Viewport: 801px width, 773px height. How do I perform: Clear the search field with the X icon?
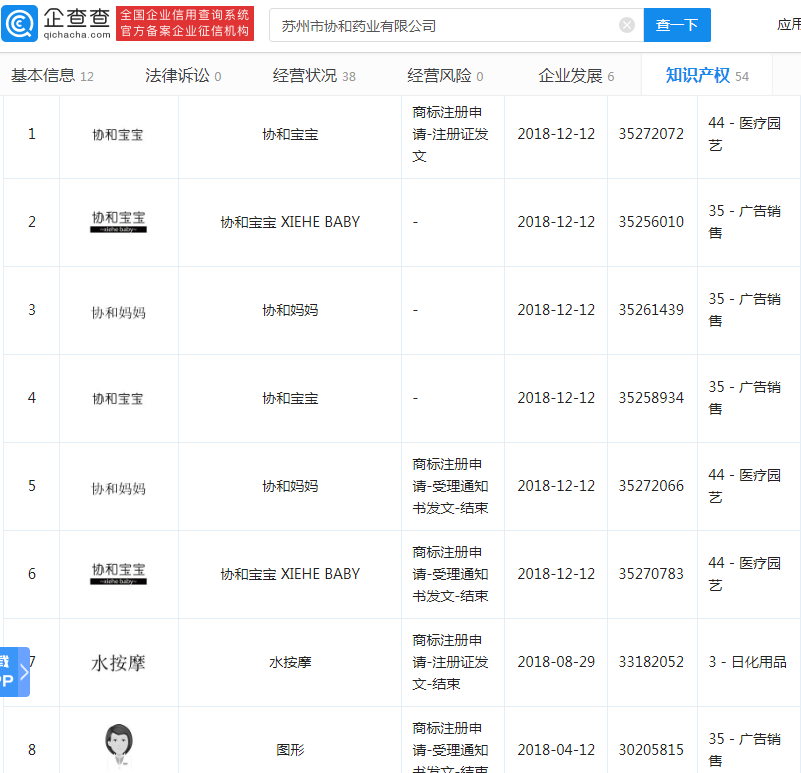(x=627, y=25)
